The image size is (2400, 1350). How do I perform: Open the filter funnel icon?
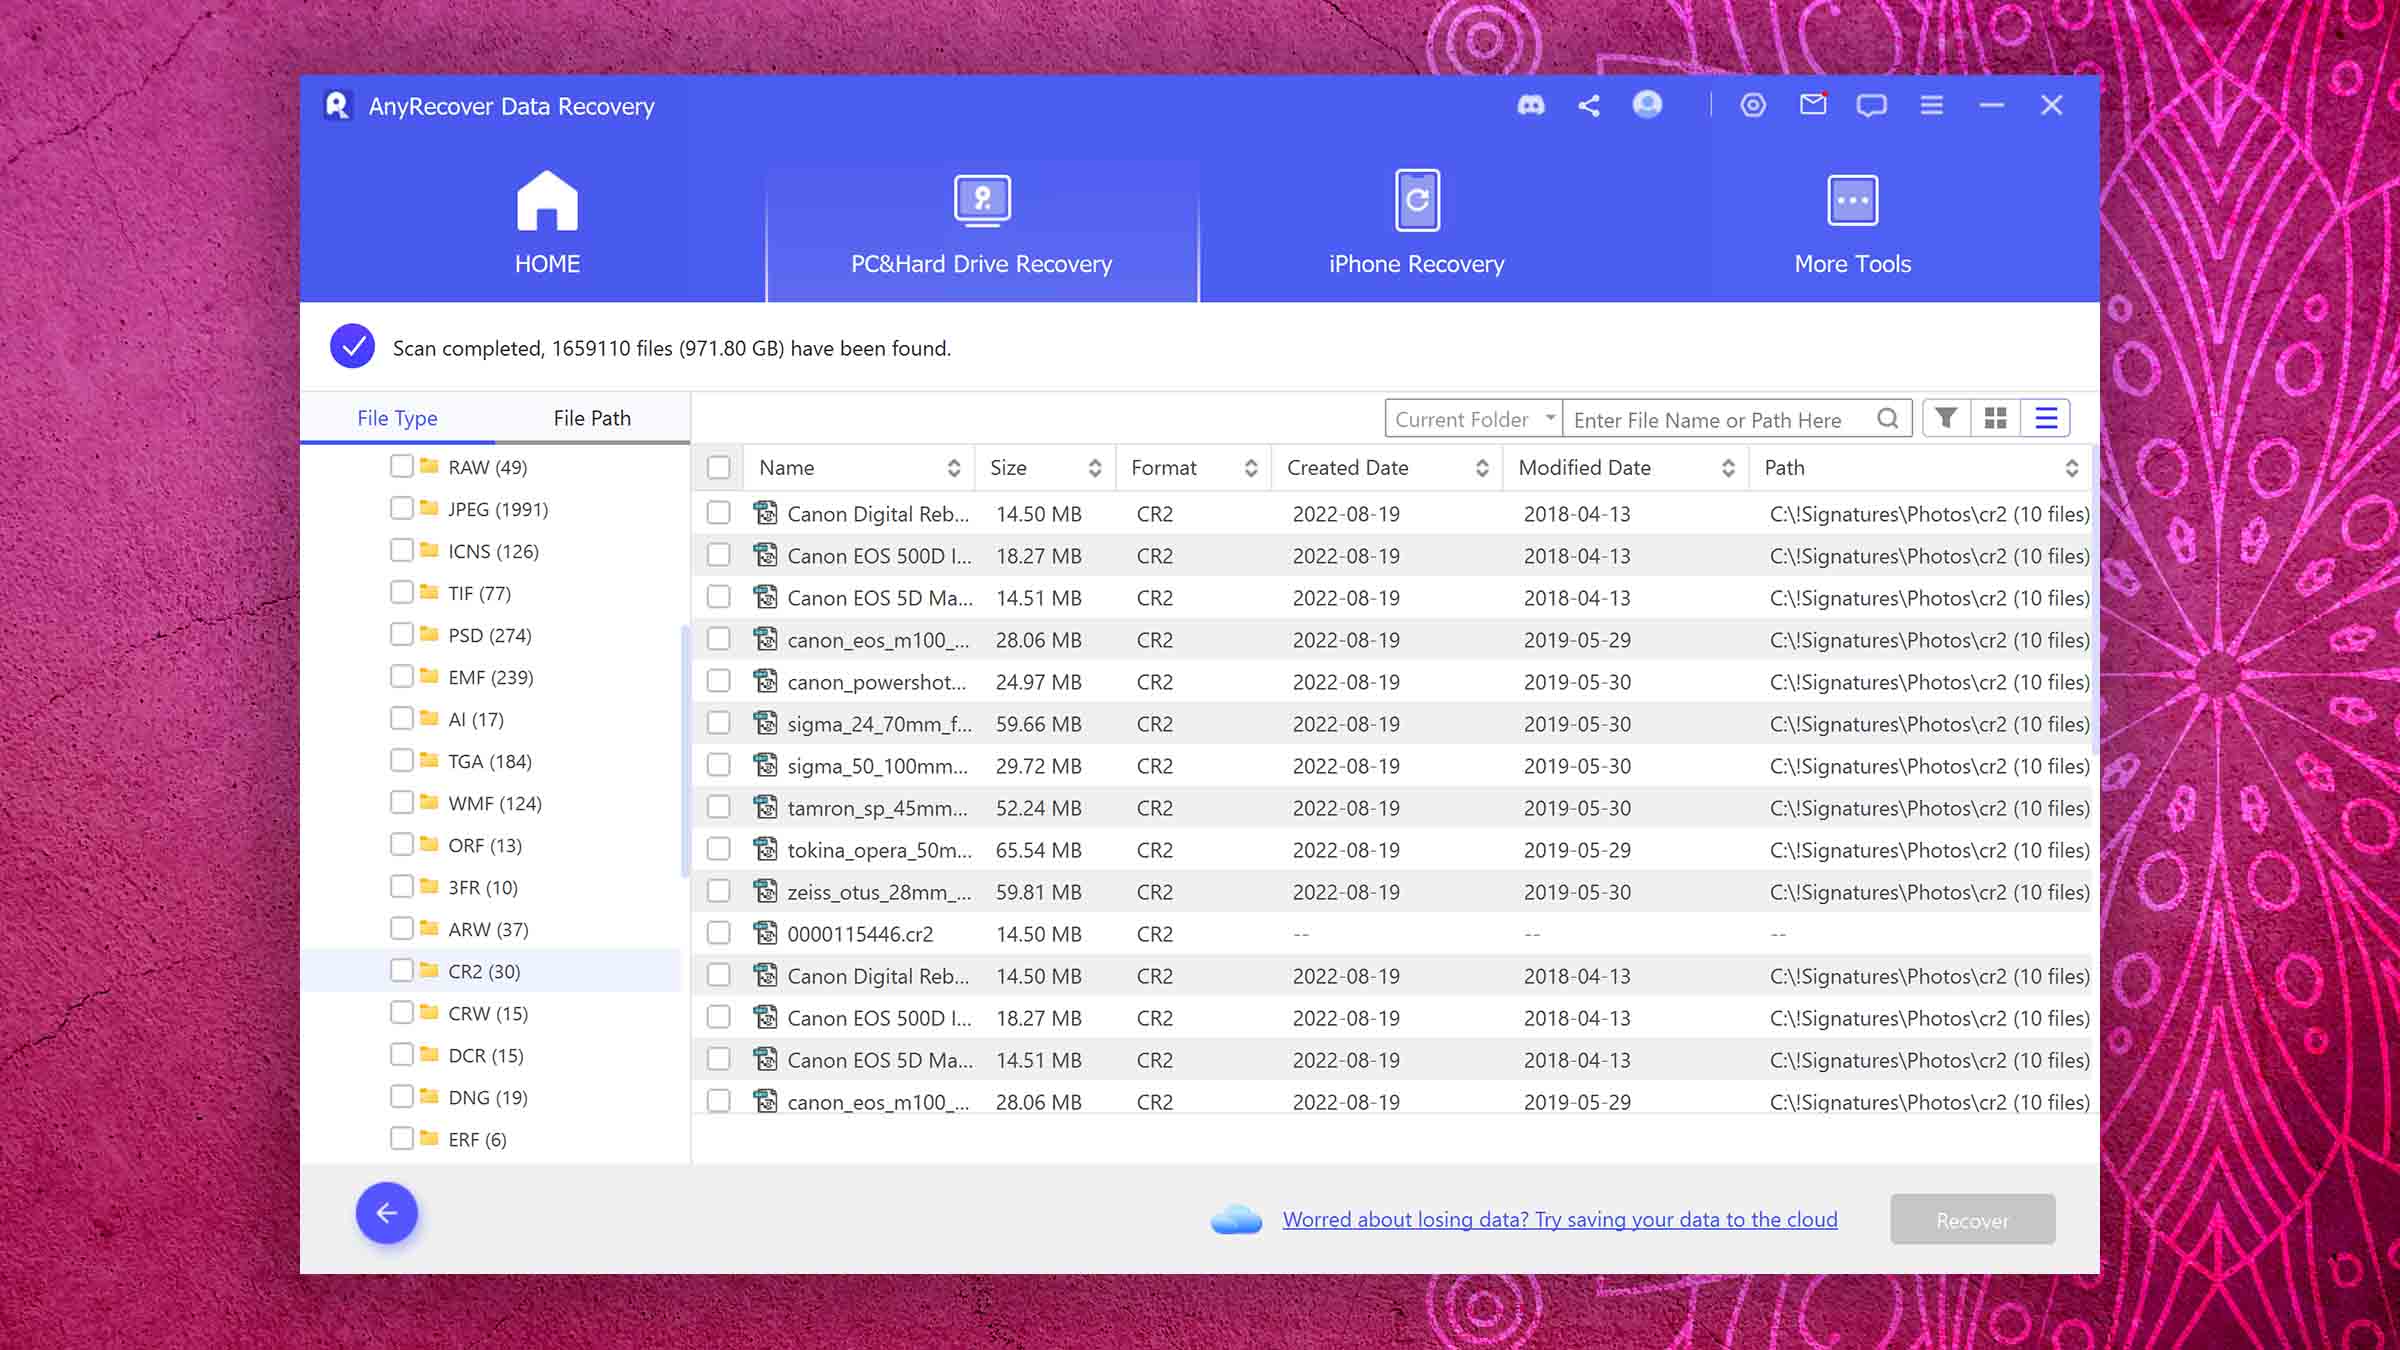tap(1946, 418)
